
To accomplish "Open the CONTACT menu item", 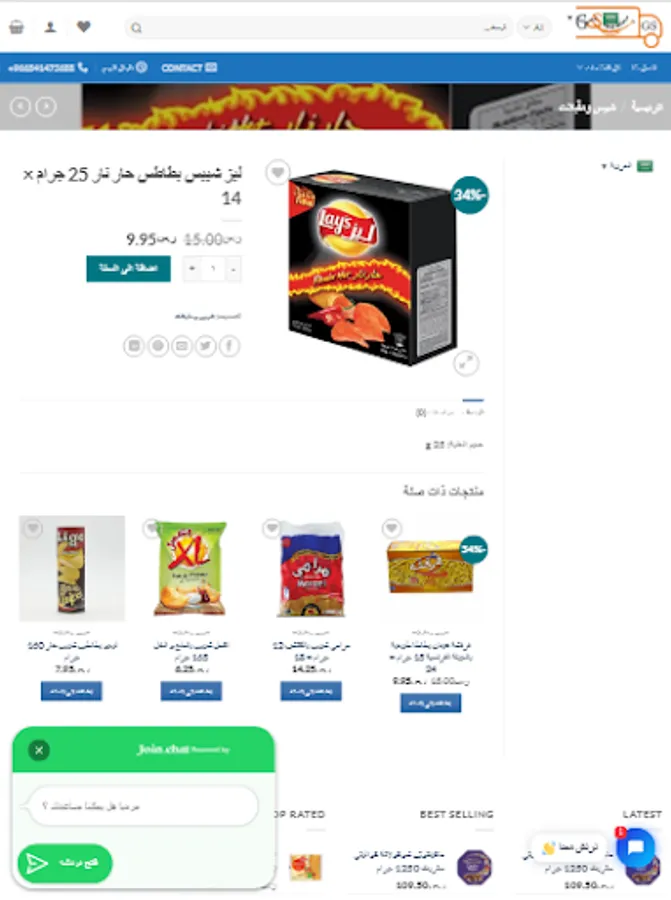I will point(189,68).
